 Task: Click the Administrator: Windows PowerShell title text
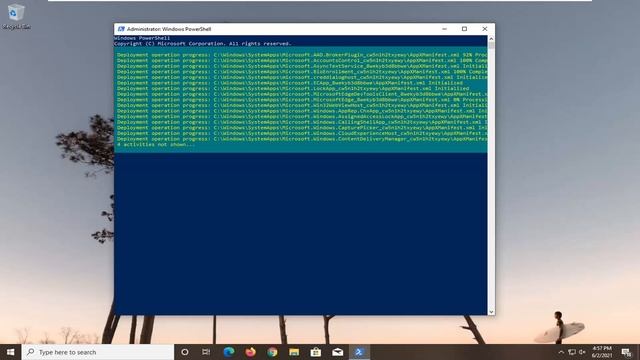point(169,29)
